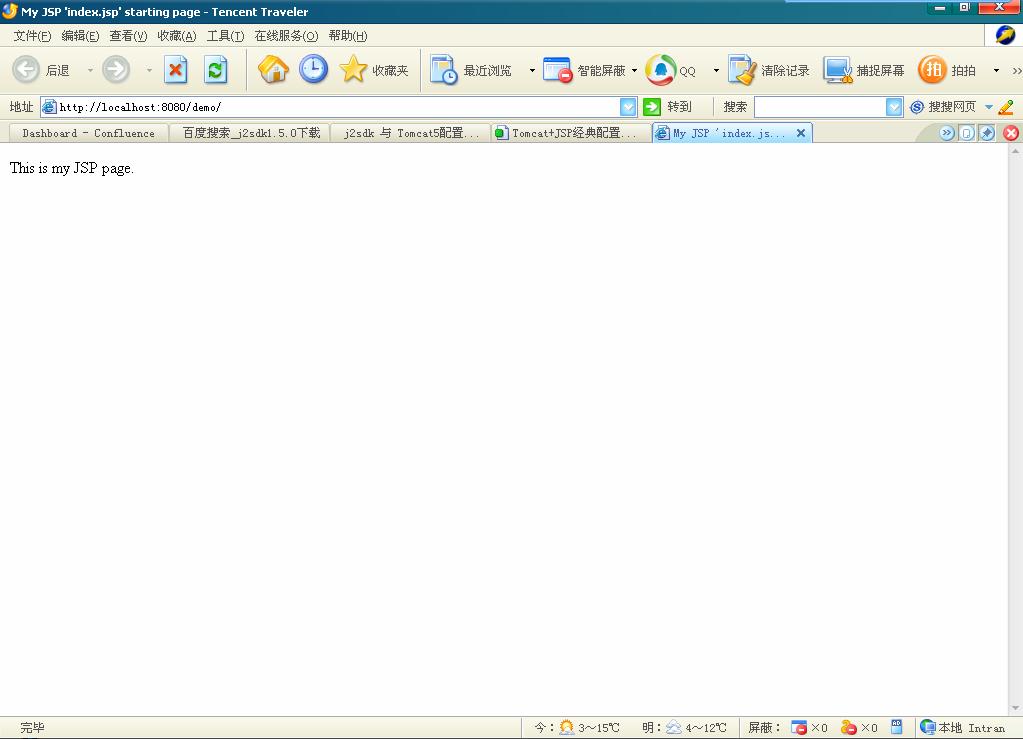
Task: Open browsing History clock icon
Action: pyautogui.click(x=314, y=70)
